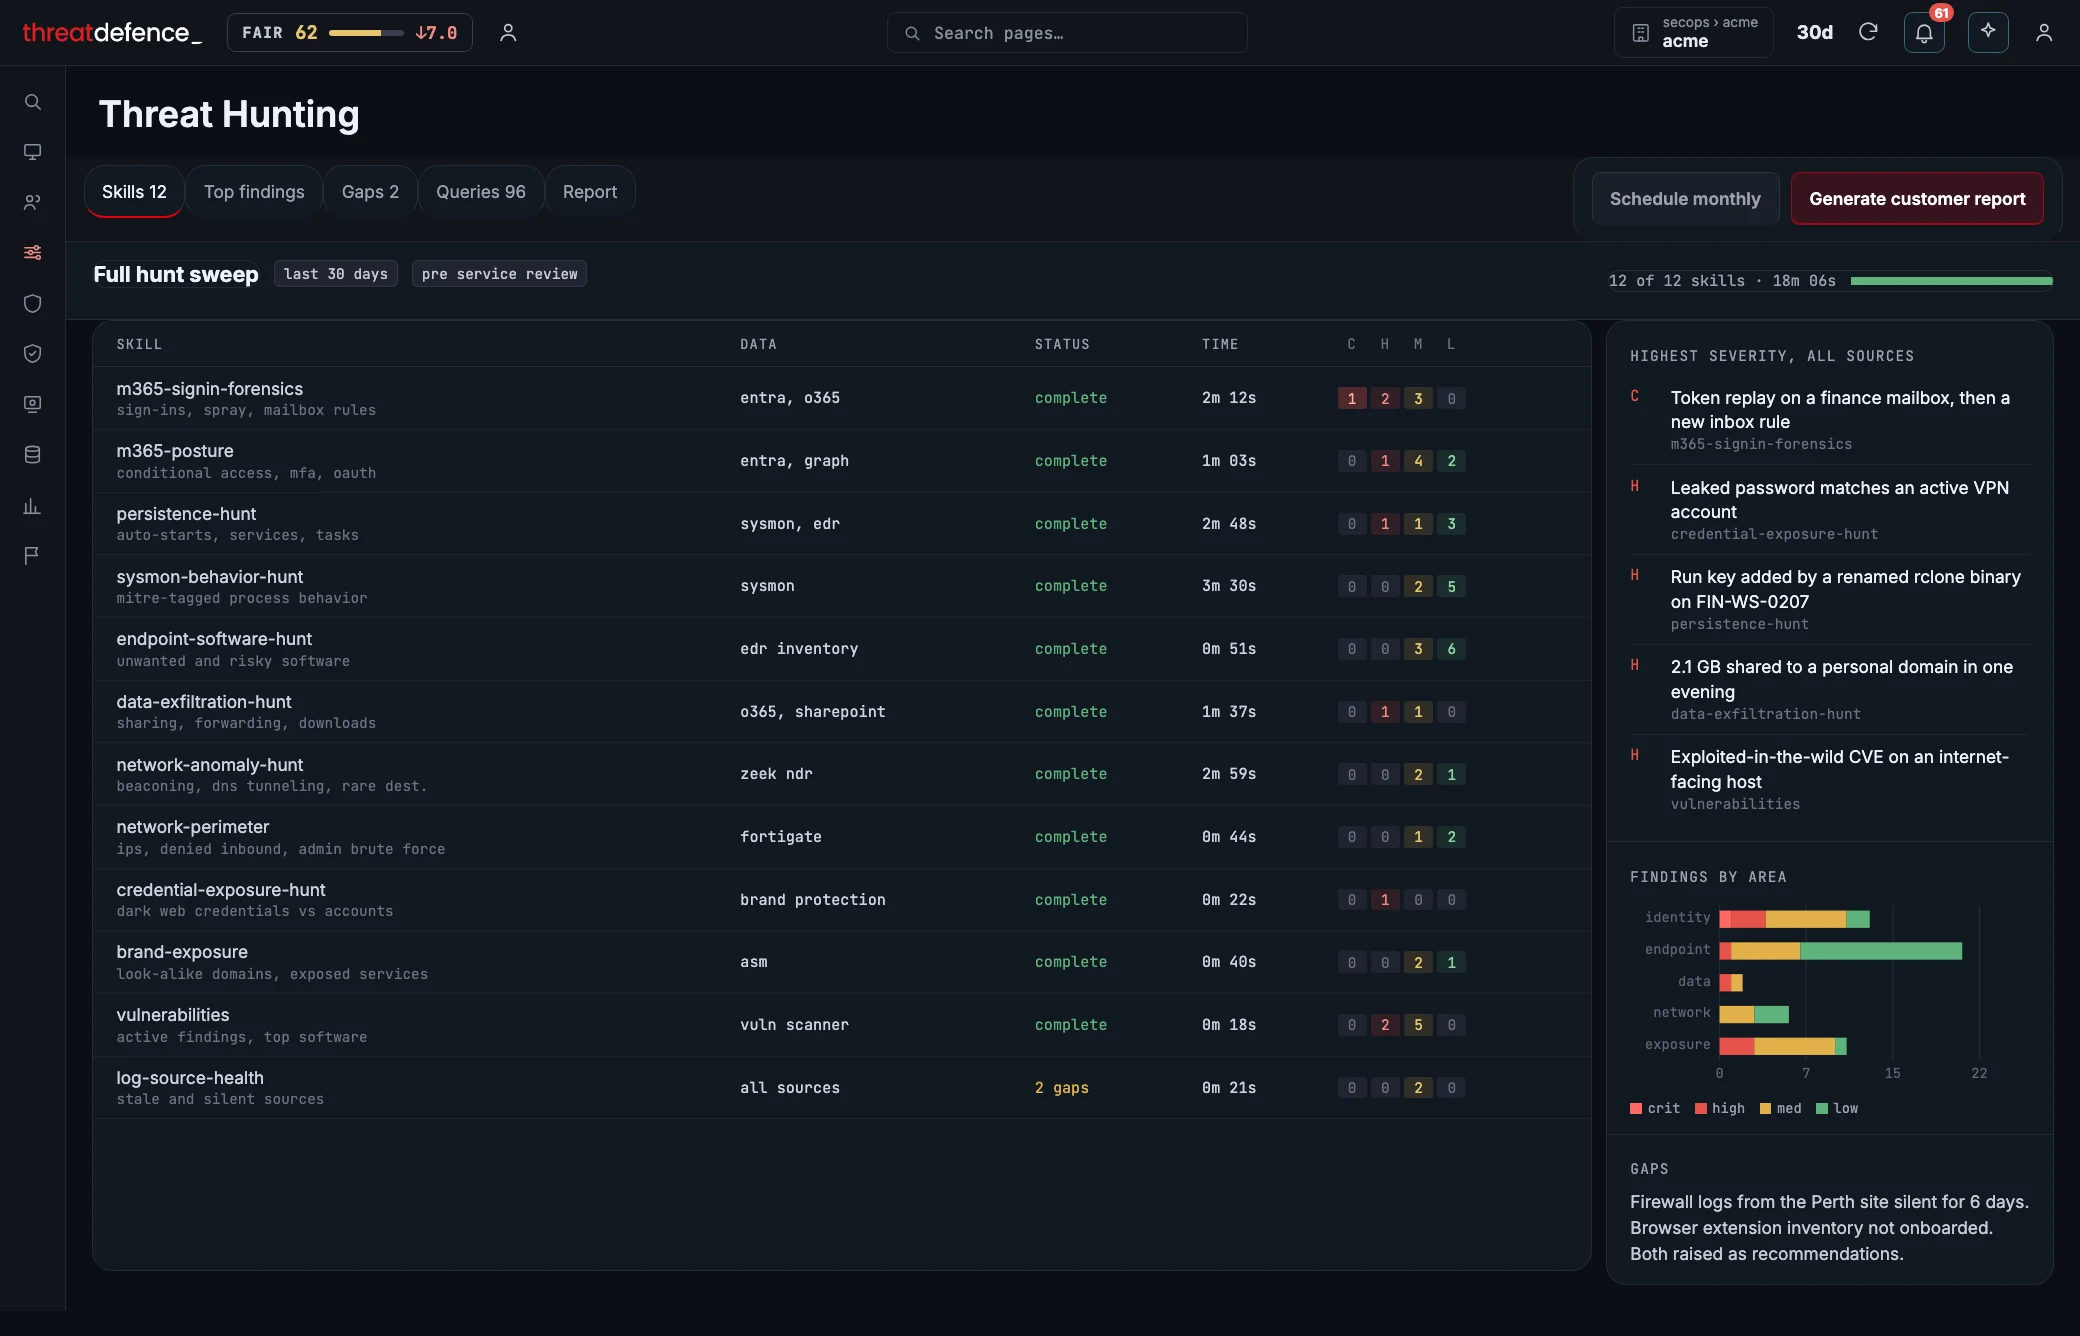
Task: Switch to the Gaps 2 tab
Action: click(x=370, y=192)
